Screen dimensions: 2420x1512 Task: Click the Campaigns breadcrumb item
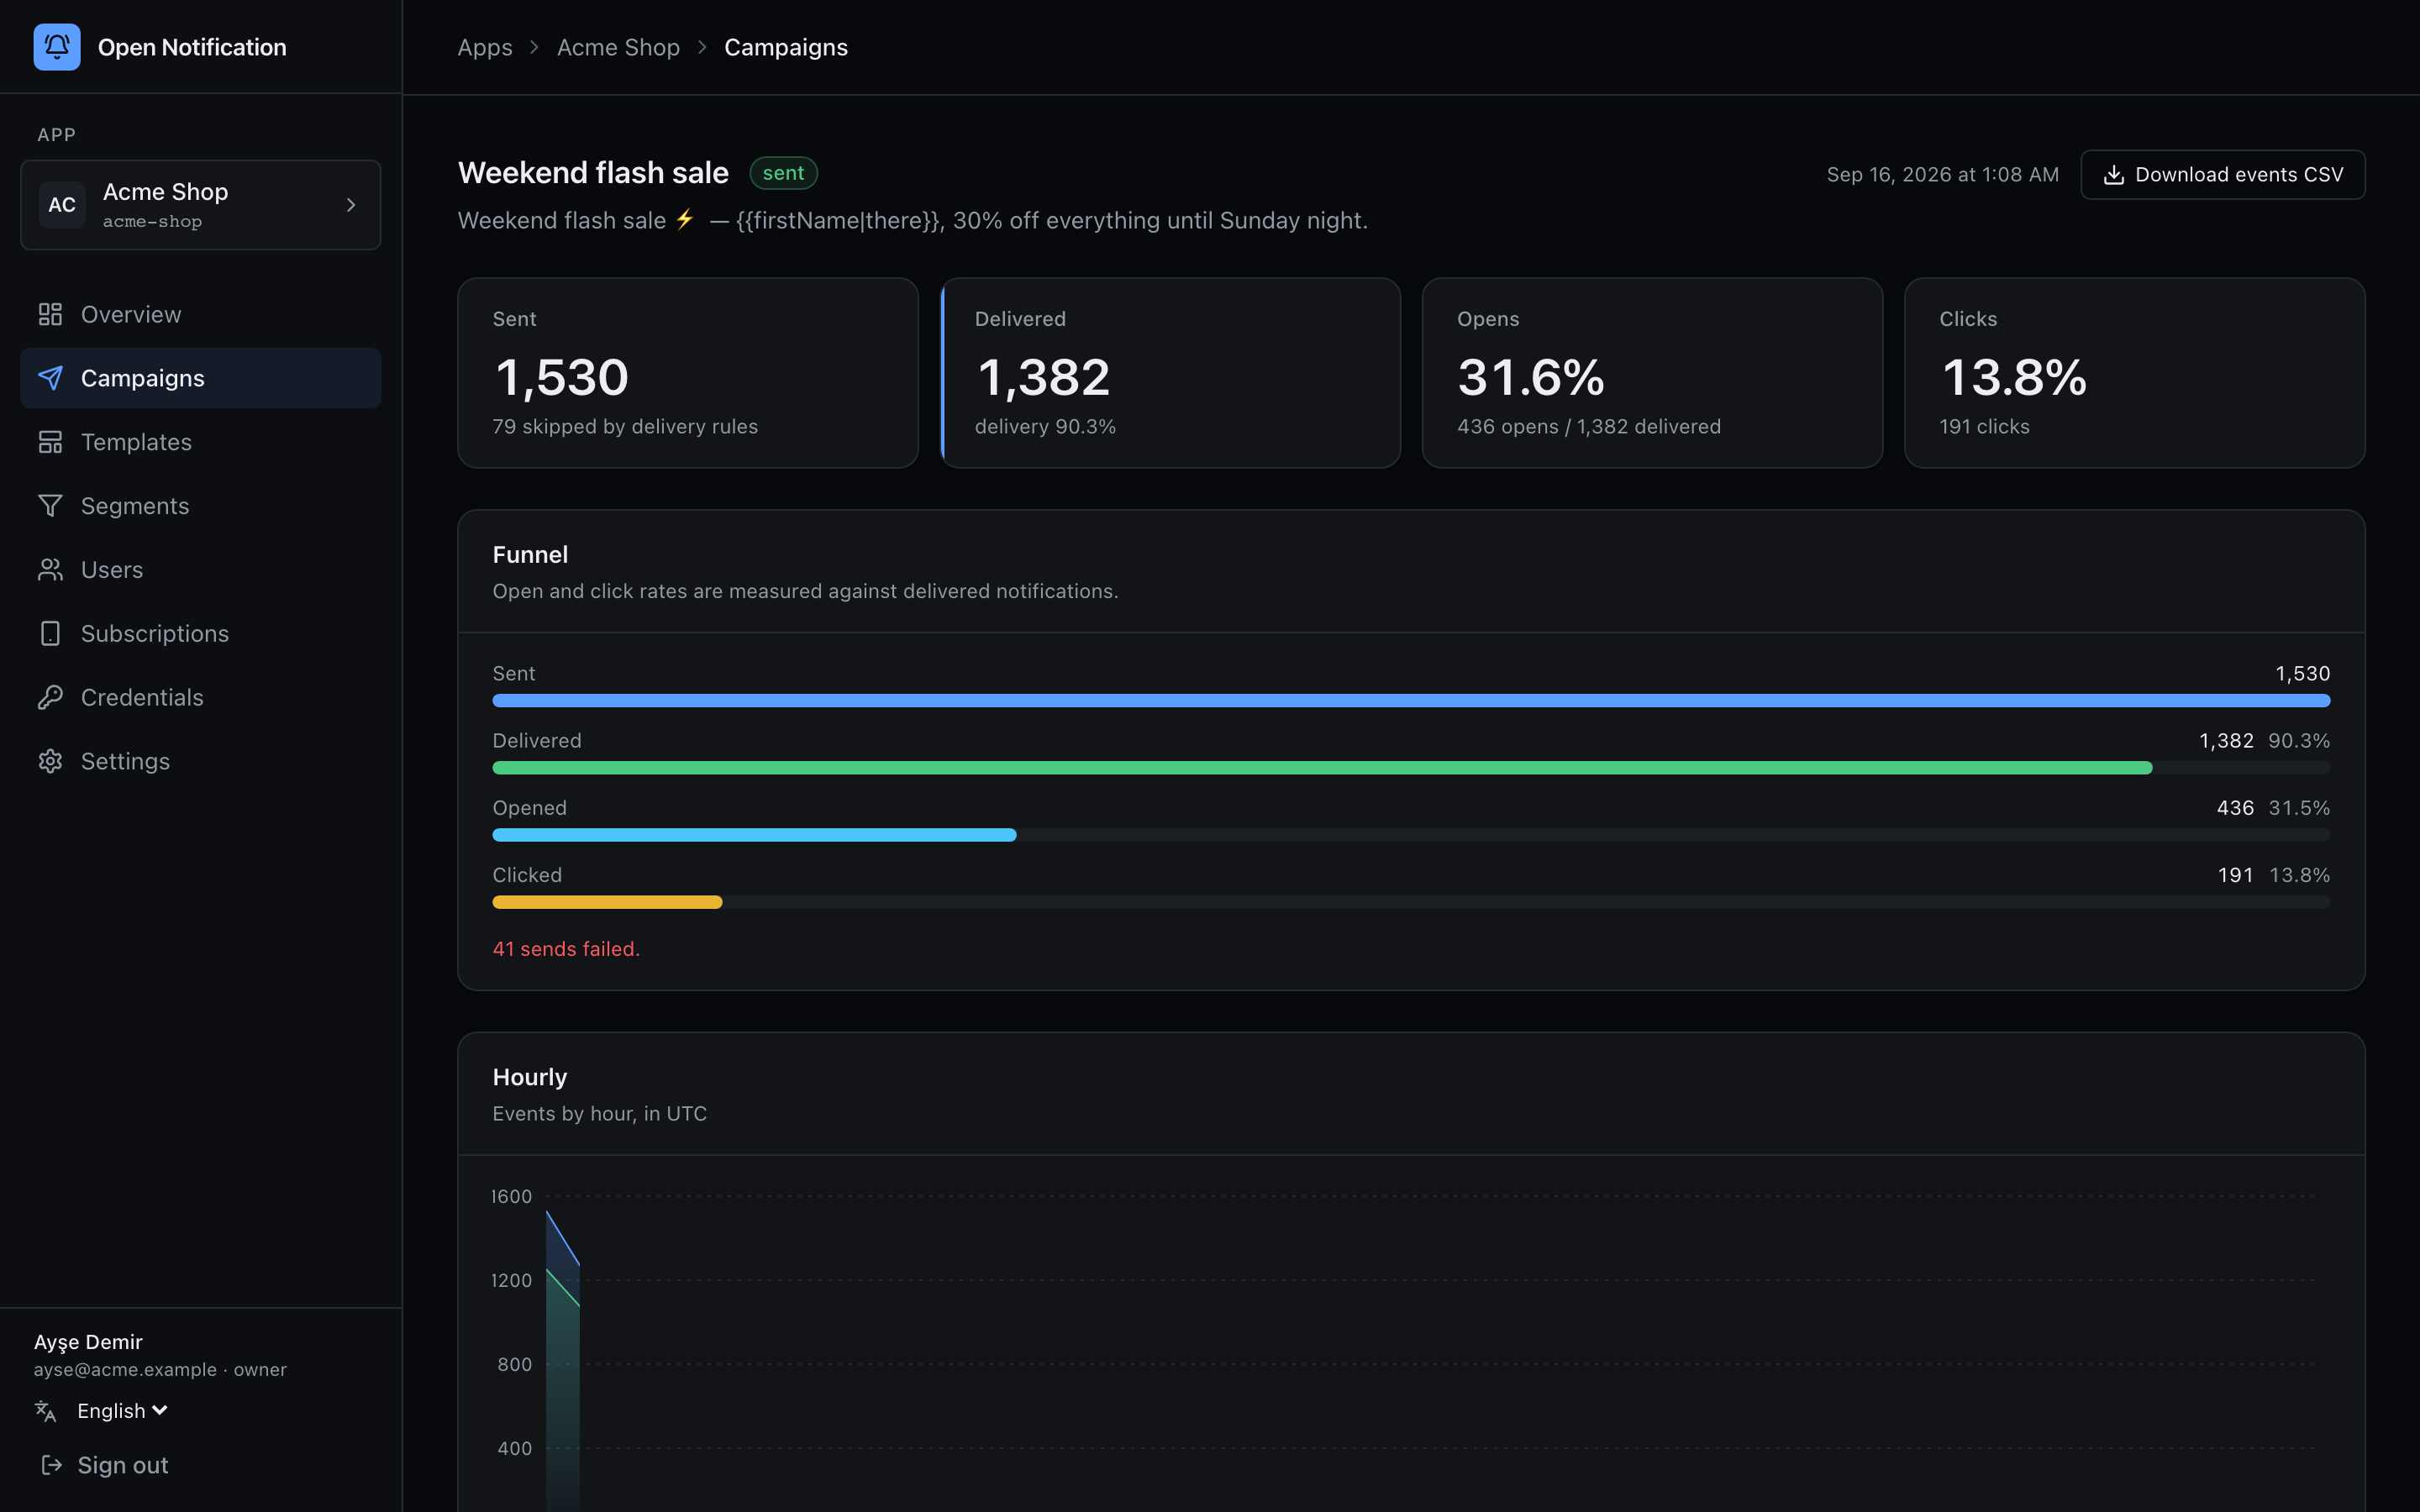coord(786,47)
